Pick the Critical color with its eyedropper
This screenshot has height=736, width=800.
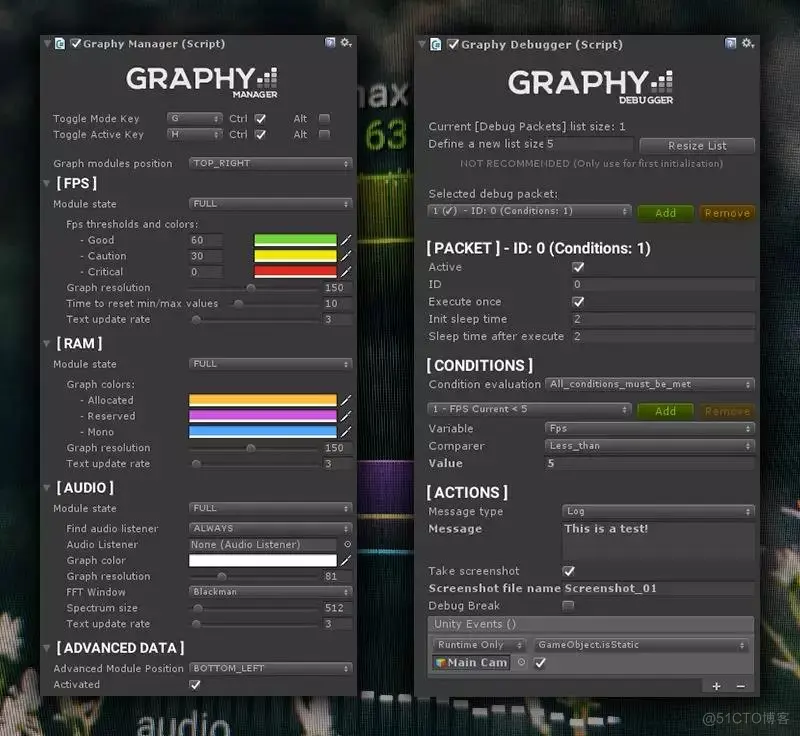(x=346, y=271)
